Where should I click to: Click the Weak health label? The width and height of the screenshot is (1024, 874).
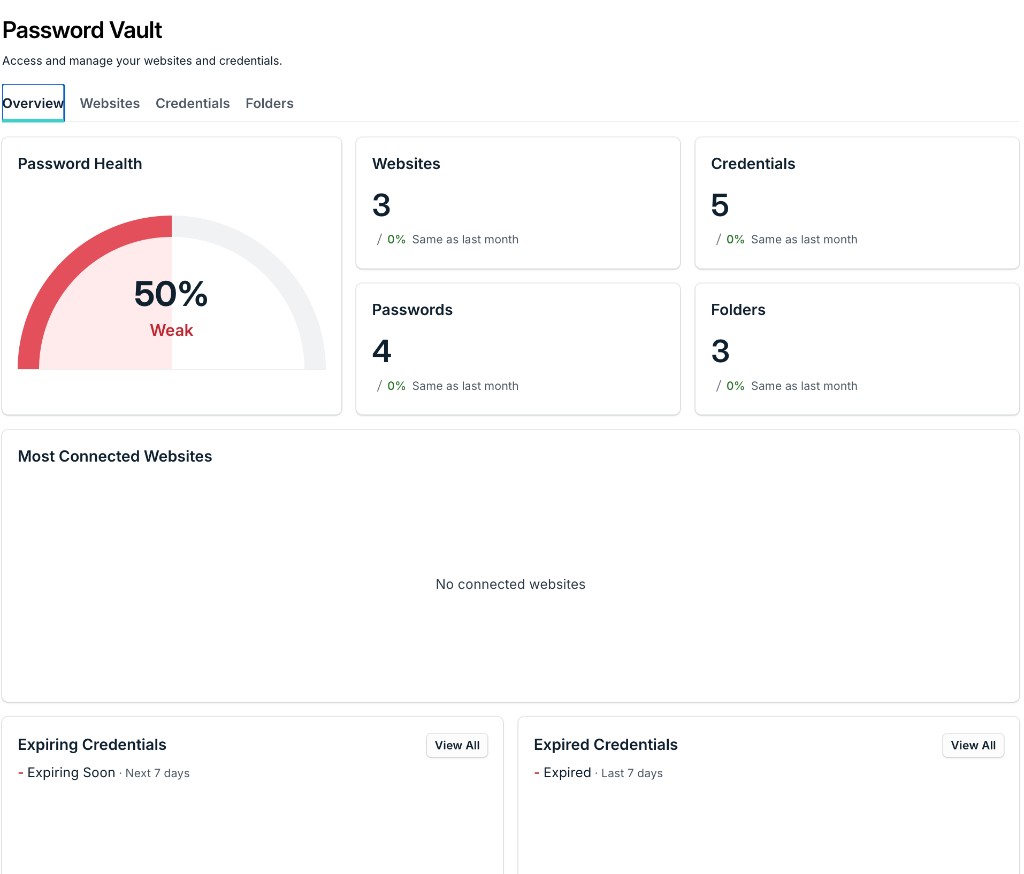pos(172,331)
